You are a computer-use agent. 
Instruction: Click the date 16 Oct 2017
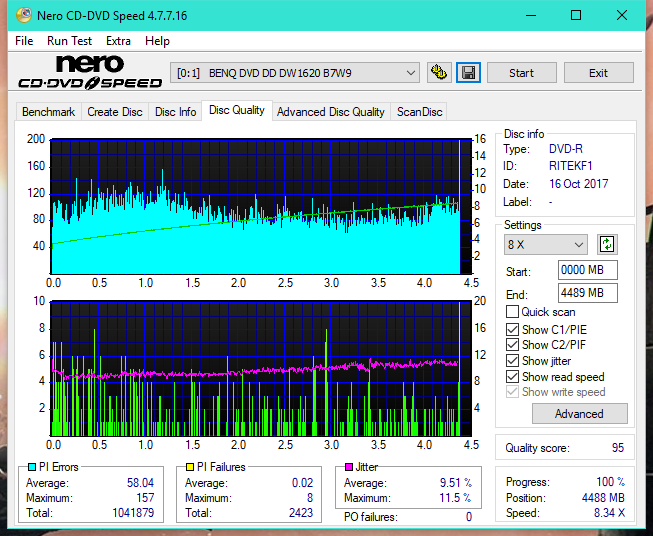578,184
